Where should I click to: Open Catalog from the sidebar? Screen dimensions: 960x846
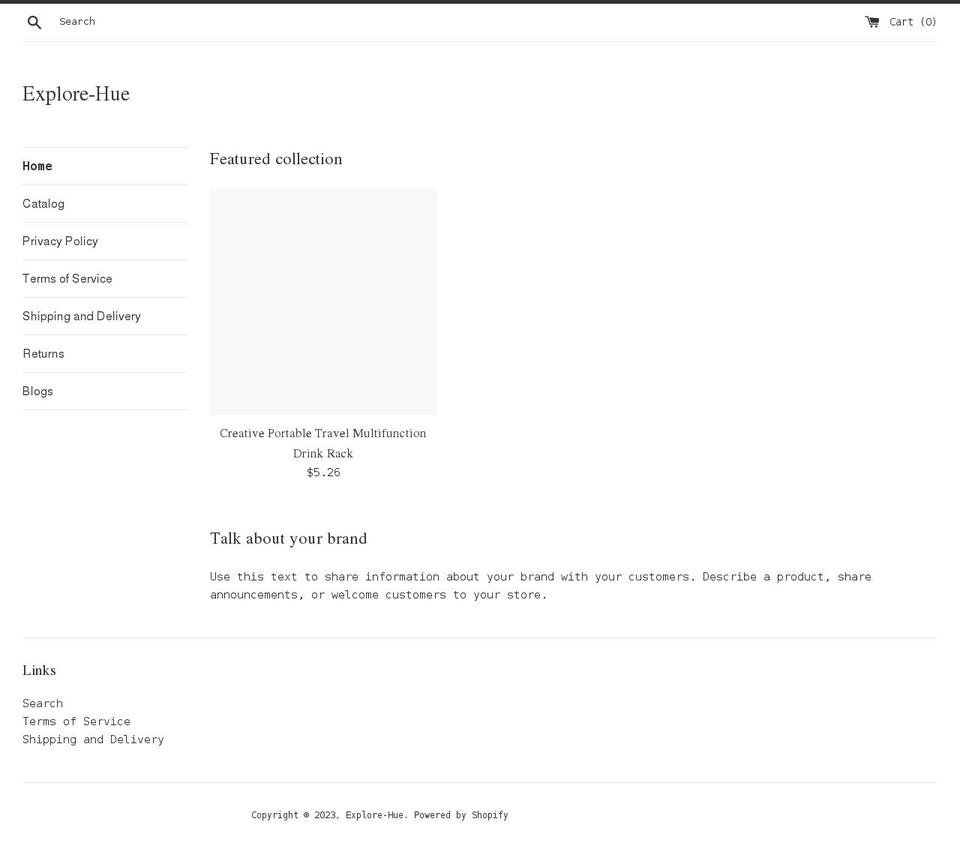43,204
